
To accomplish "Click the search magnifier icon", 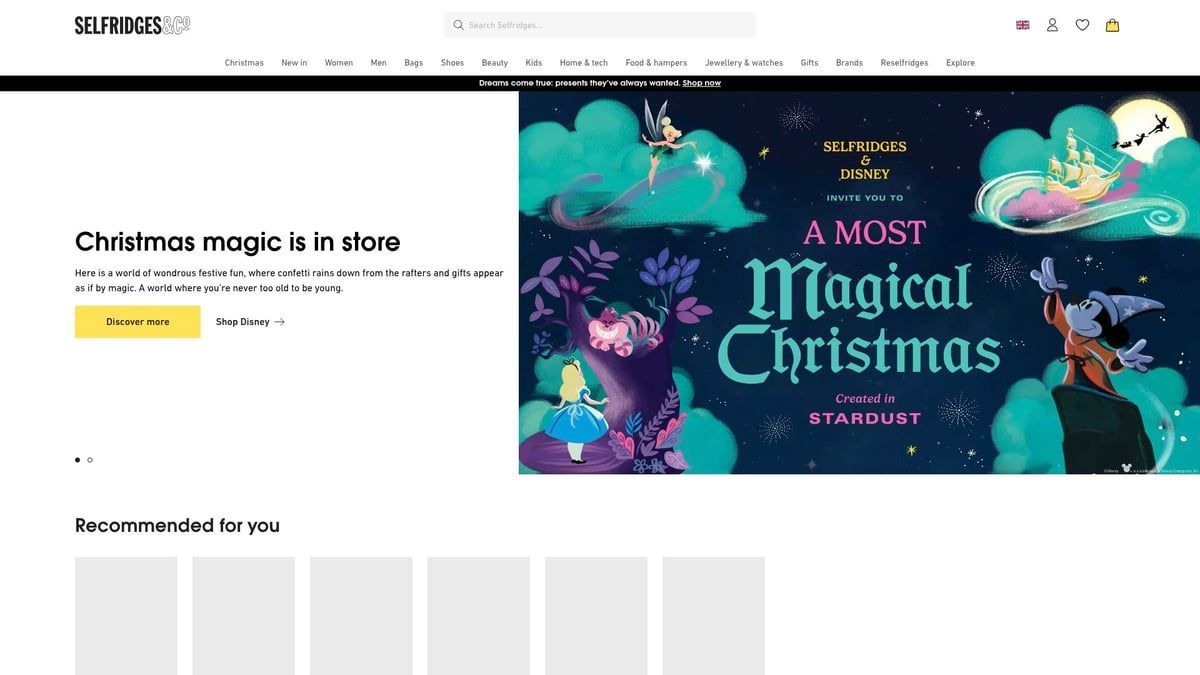I will point(457,23).
